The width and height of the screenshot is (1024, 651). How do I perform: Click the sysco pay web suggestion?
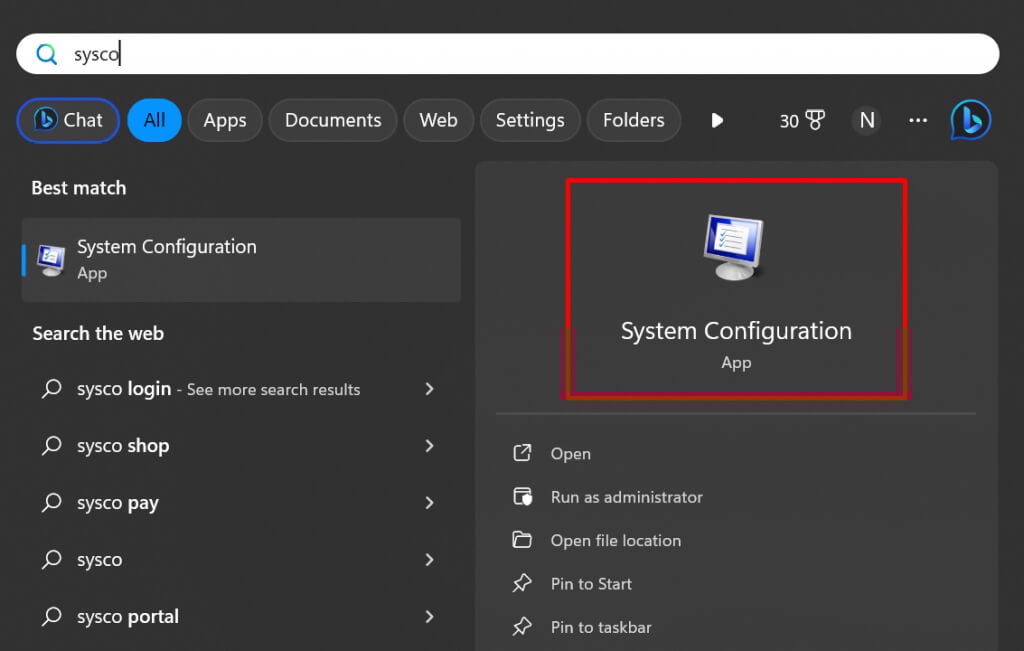(x=118, y=503)
